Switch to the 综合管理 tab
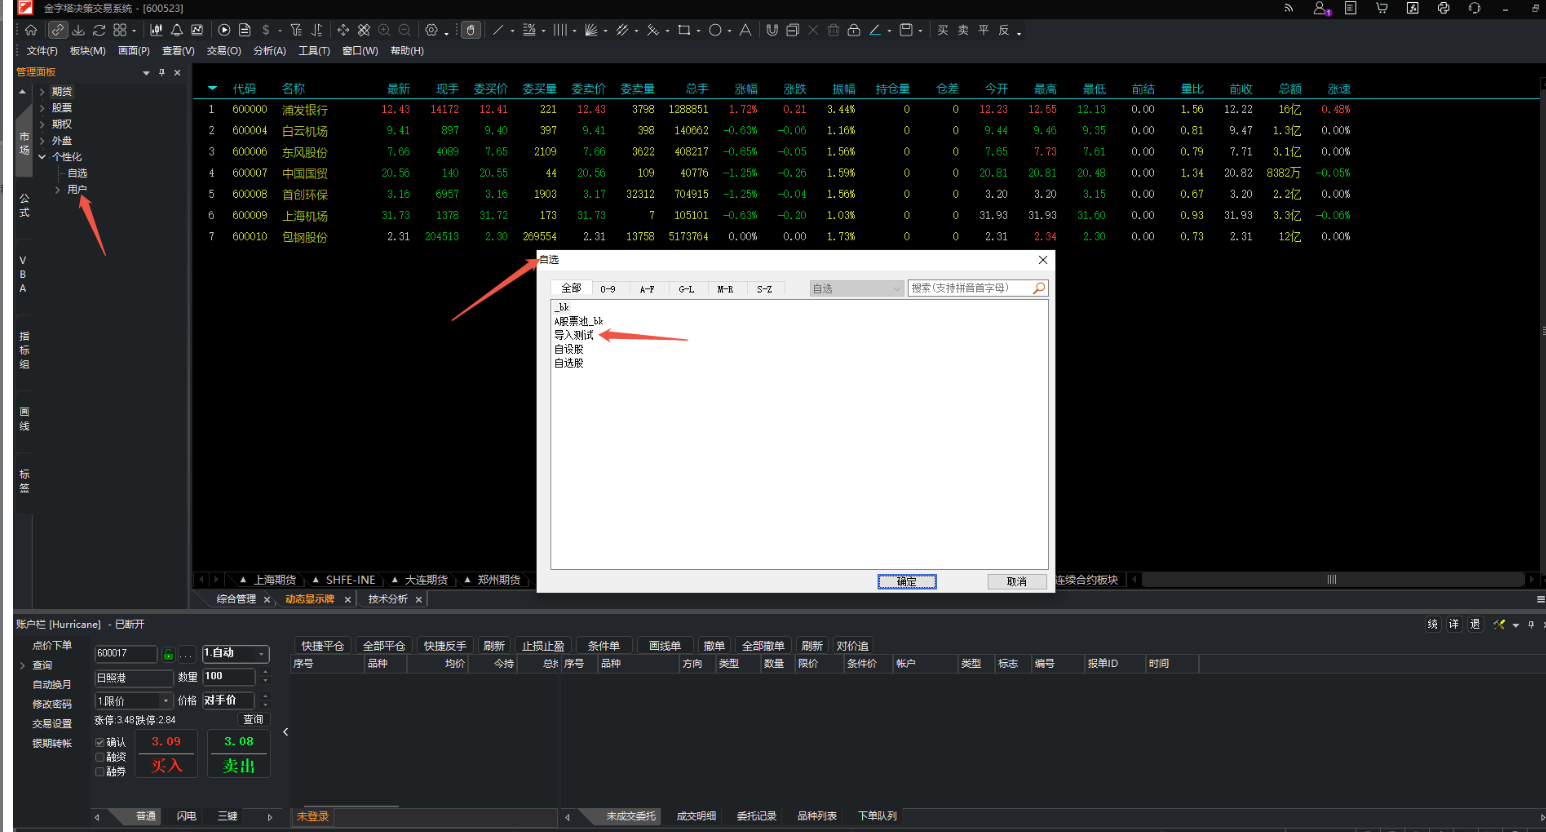The image size is (1546, 832). click(237, 599)
